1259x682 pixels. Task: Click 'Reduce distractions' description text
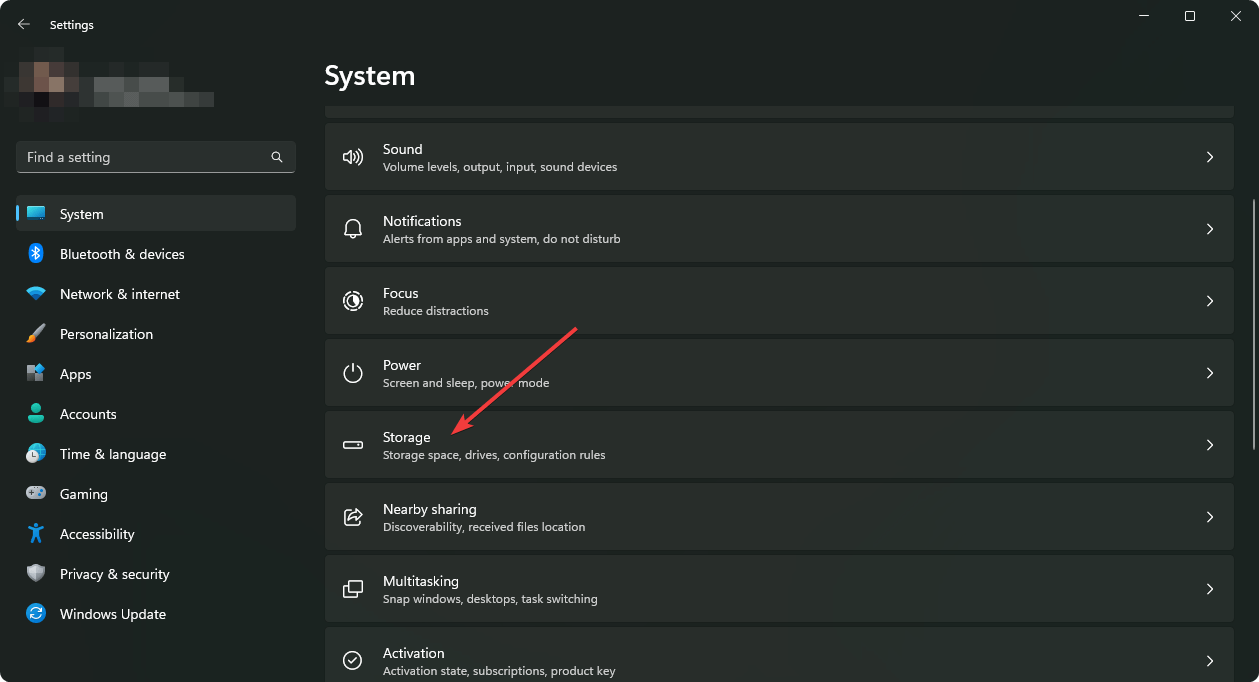pos(436,311)
